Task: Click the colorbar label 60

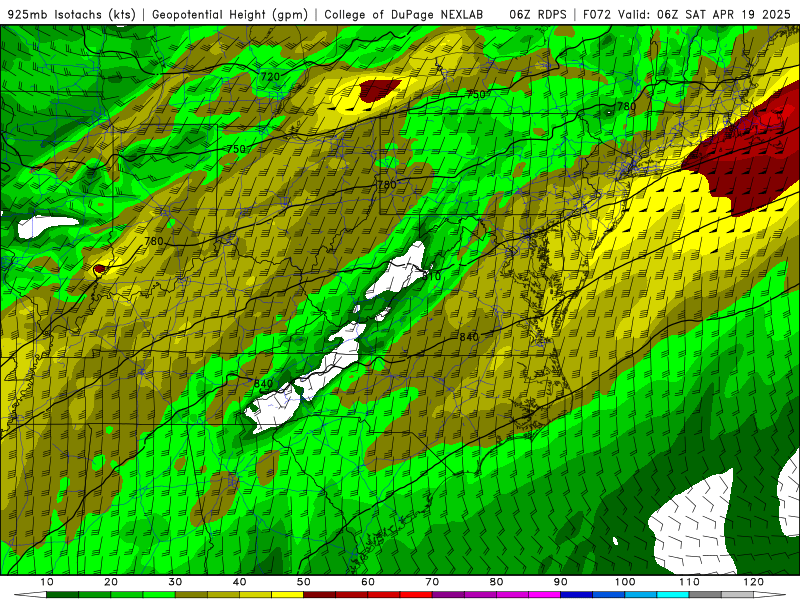Action: (x=368, y=582)
